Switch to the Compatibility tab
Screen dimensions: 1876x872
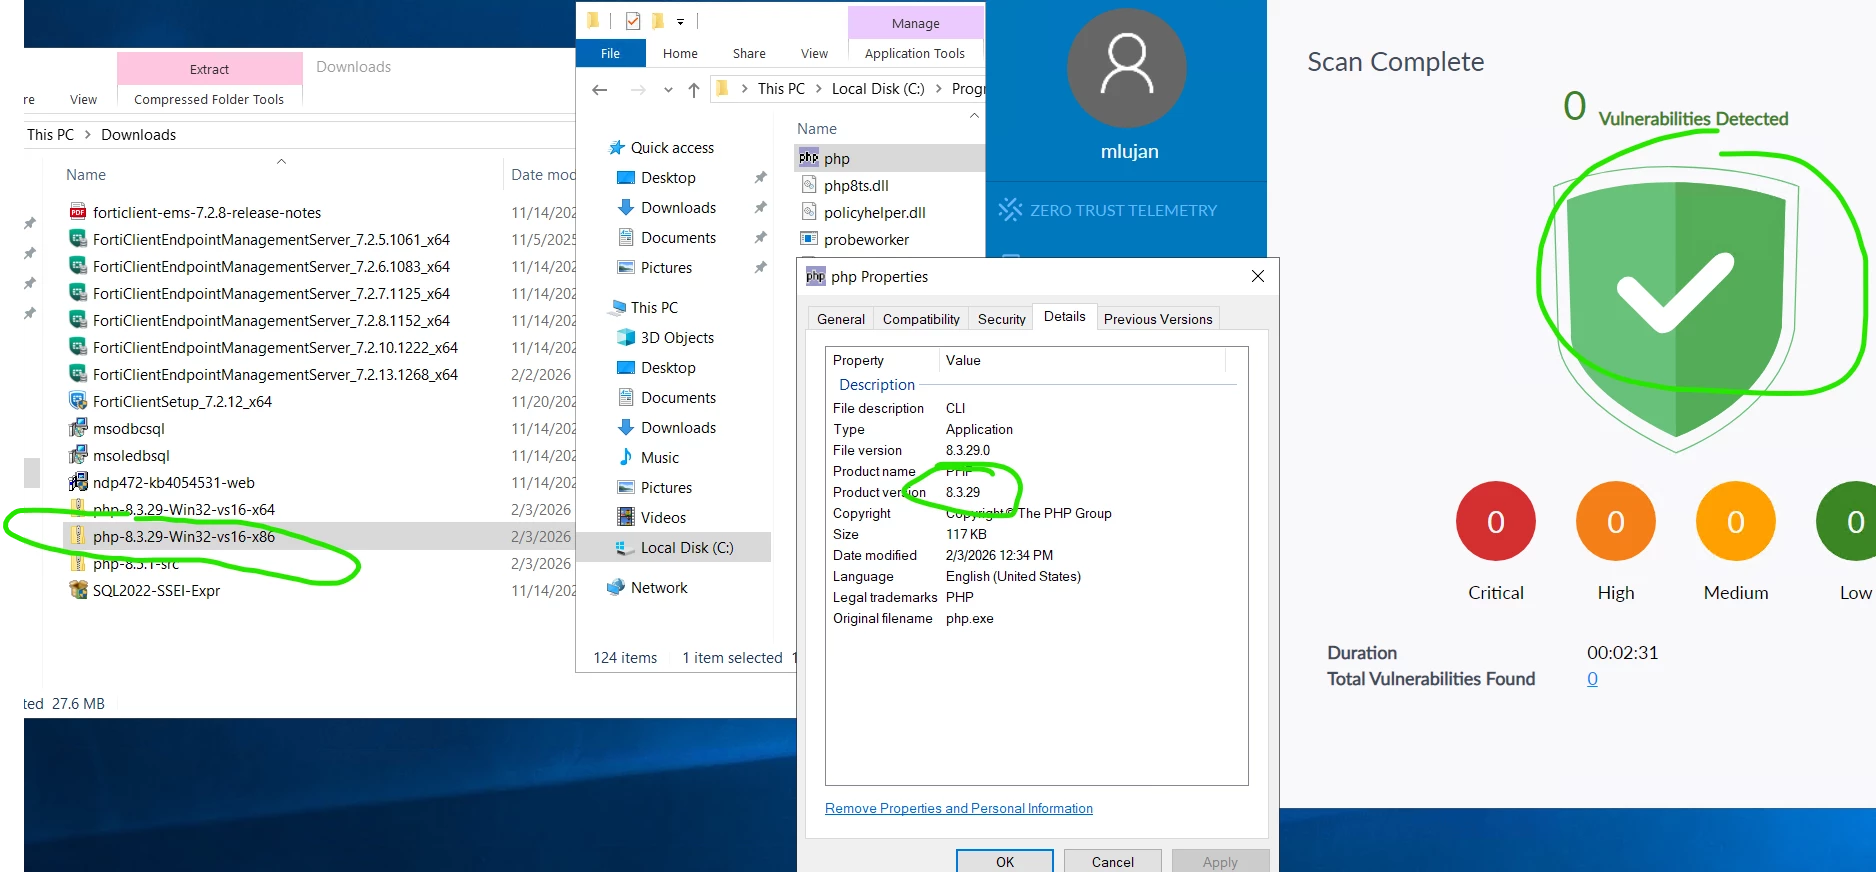click(x=921, y=319)
